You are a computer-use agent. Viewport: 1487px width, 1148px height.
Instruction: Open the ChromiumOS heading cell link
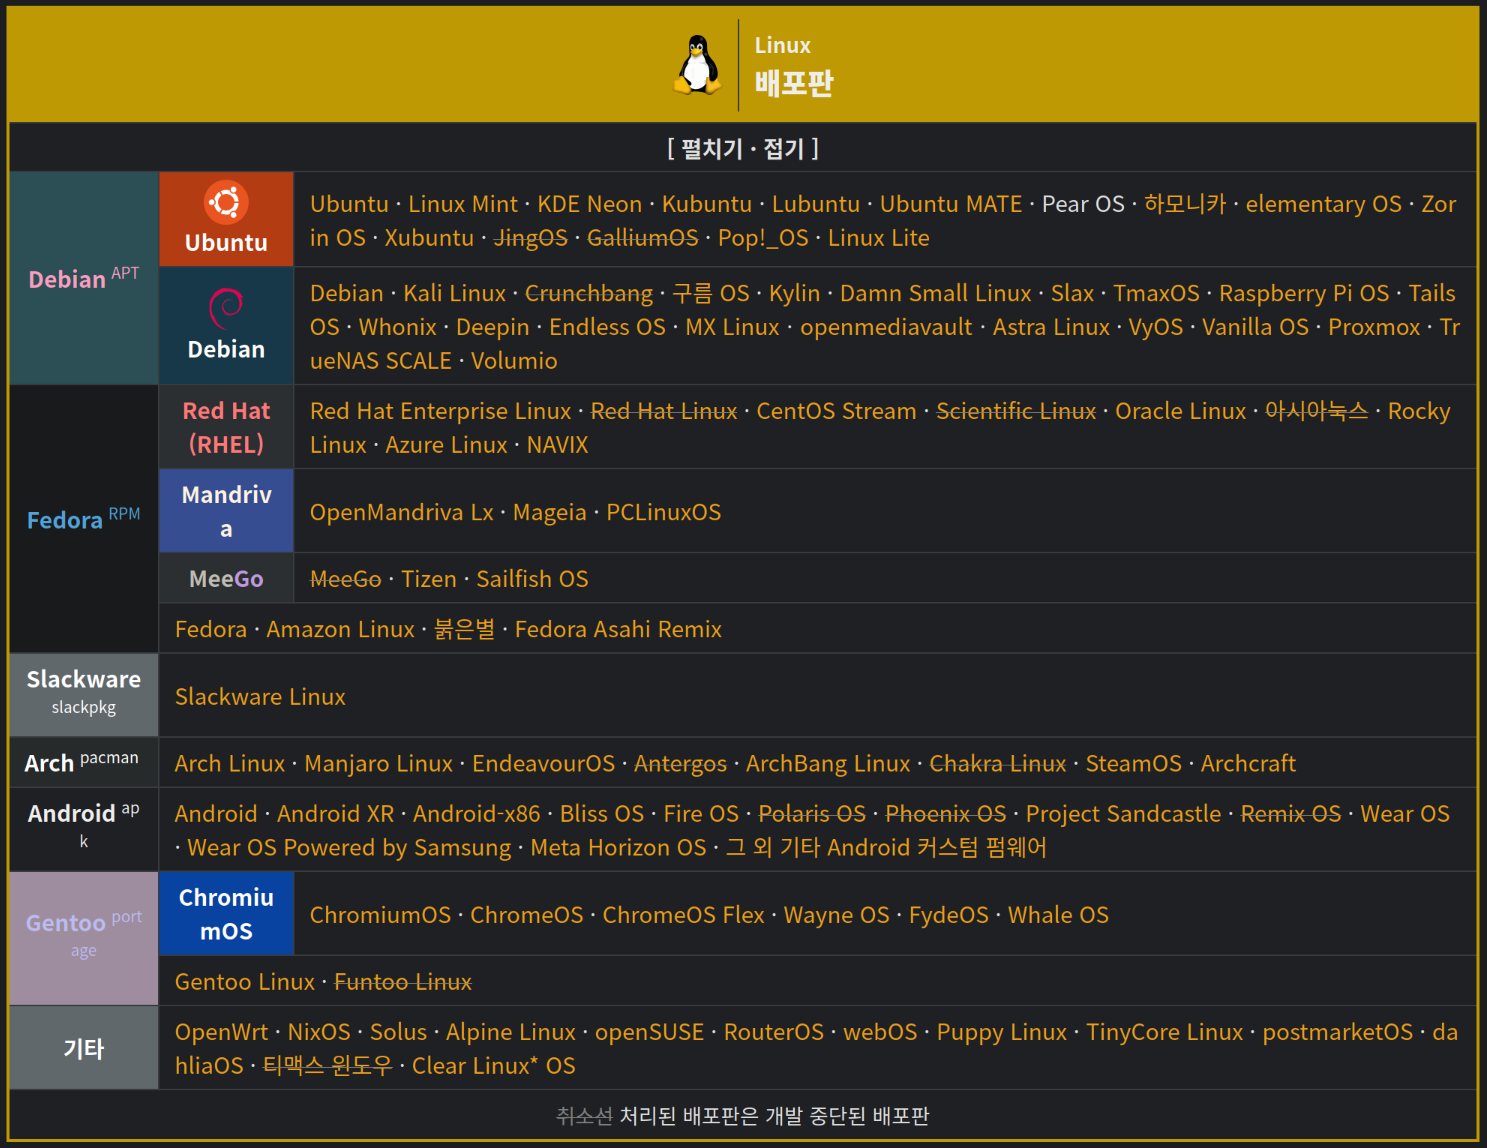(226, 914)
